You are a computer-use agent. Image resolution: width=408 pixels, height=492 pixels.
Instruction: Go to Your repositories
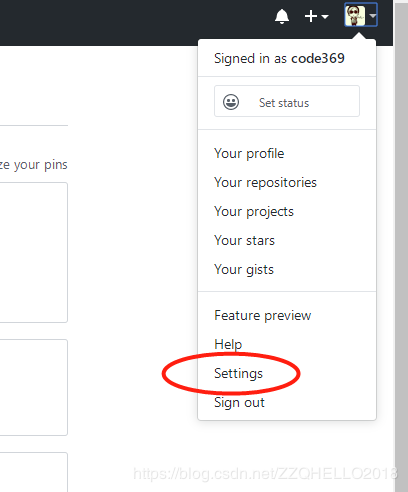(265, 183)
